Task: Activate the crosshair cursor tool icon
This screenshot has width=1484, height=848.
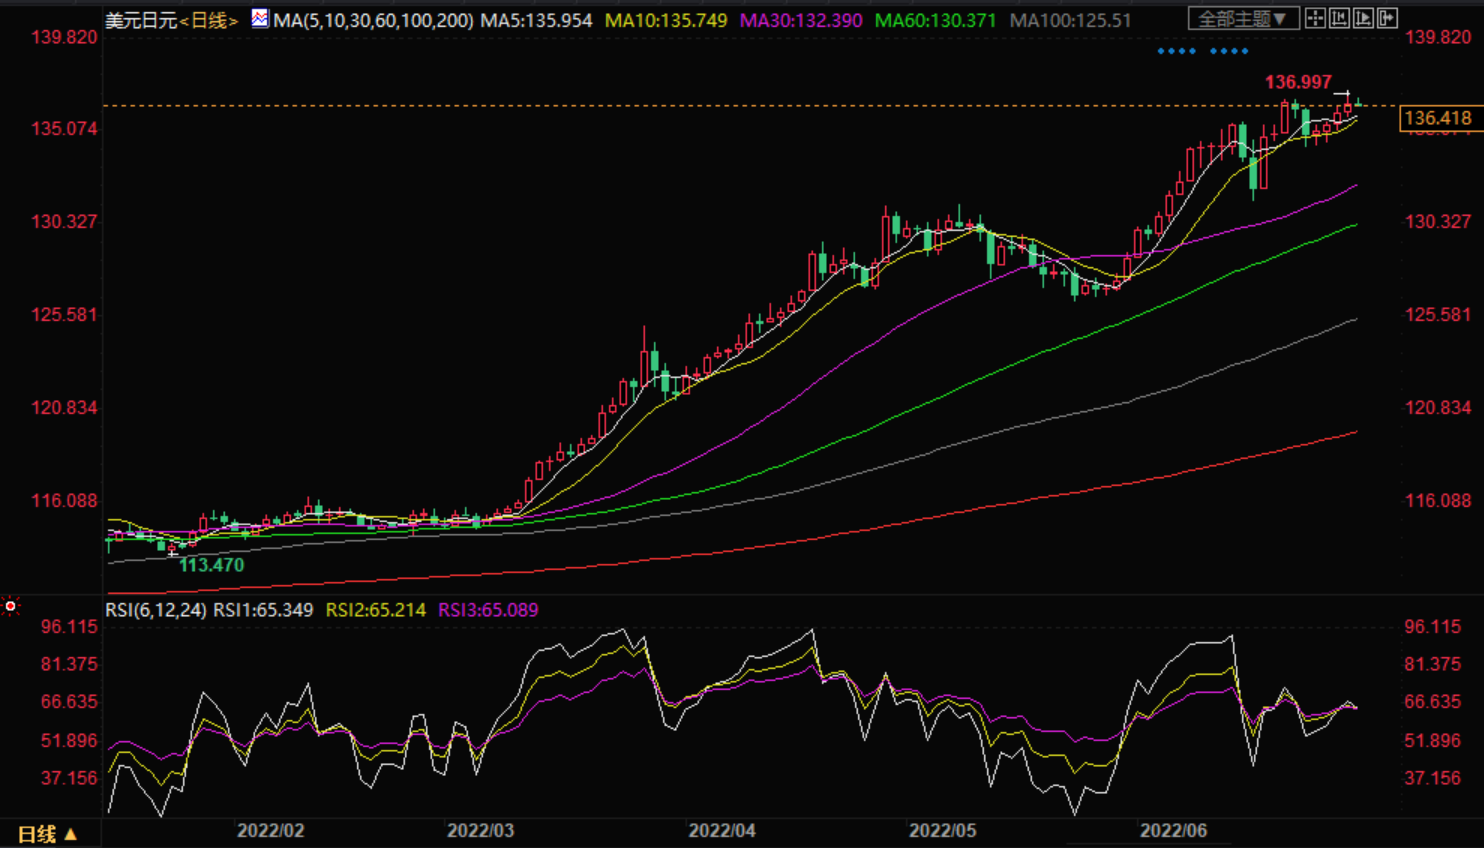Action: [1316, 18]
